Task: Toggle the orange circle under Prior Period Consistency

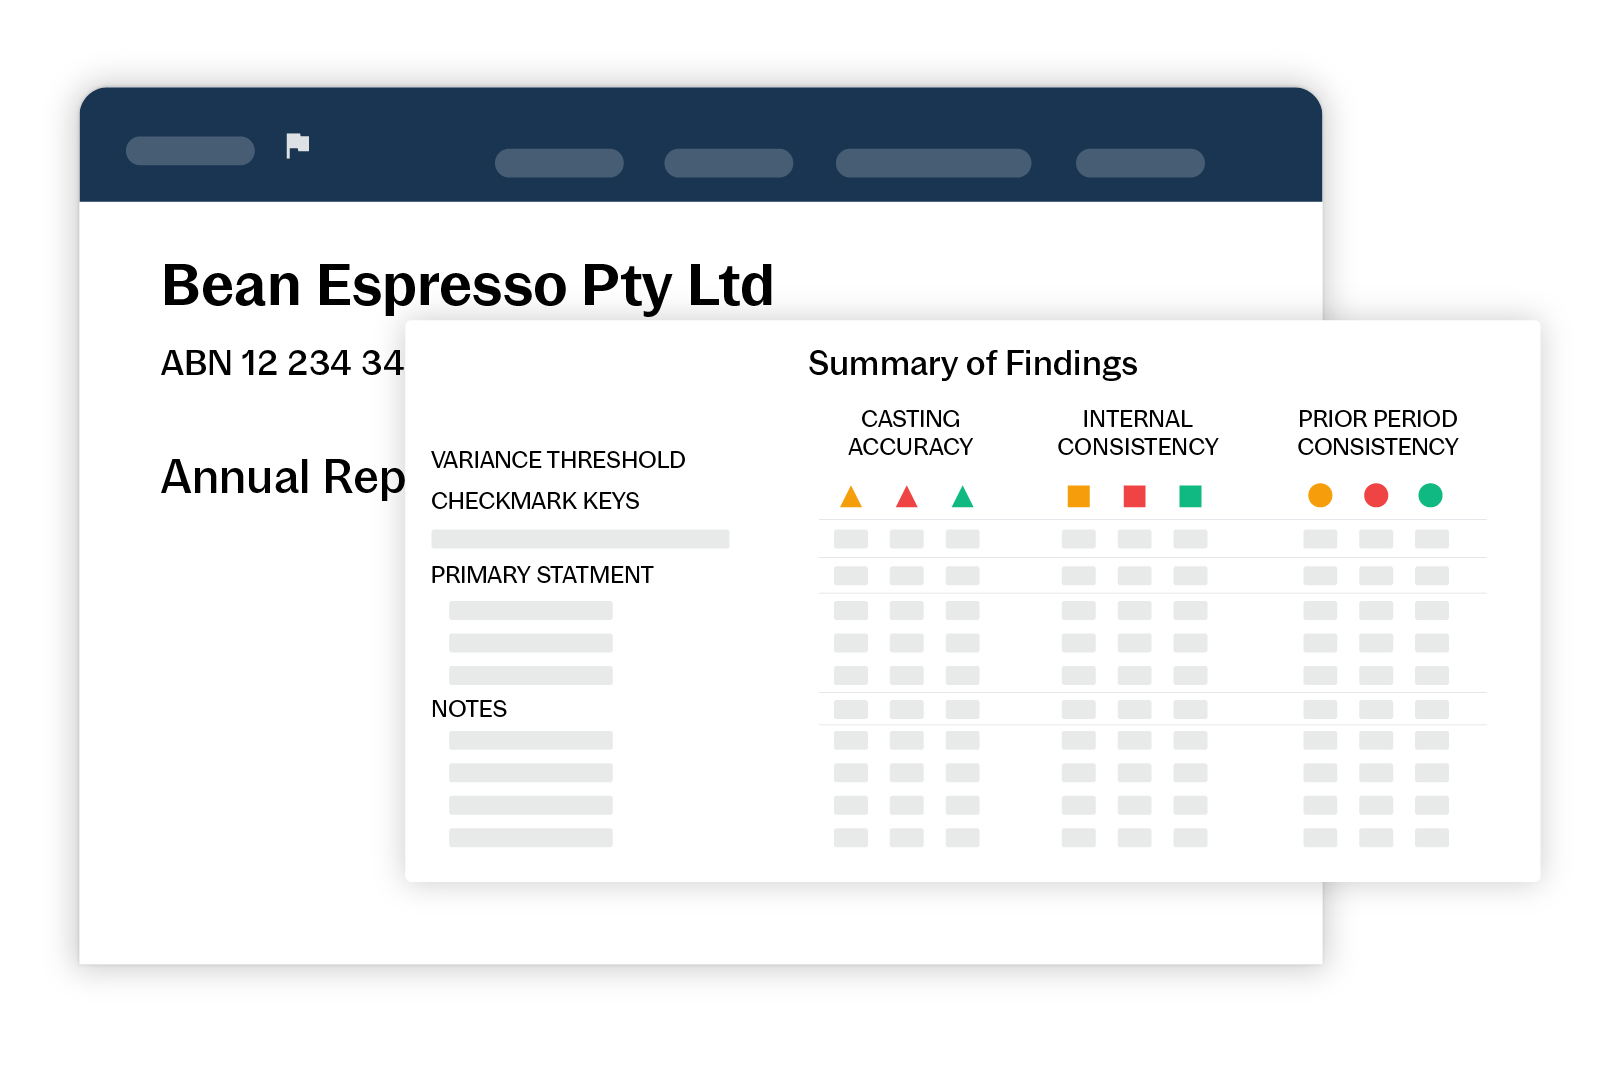Action: [1320, 495]
